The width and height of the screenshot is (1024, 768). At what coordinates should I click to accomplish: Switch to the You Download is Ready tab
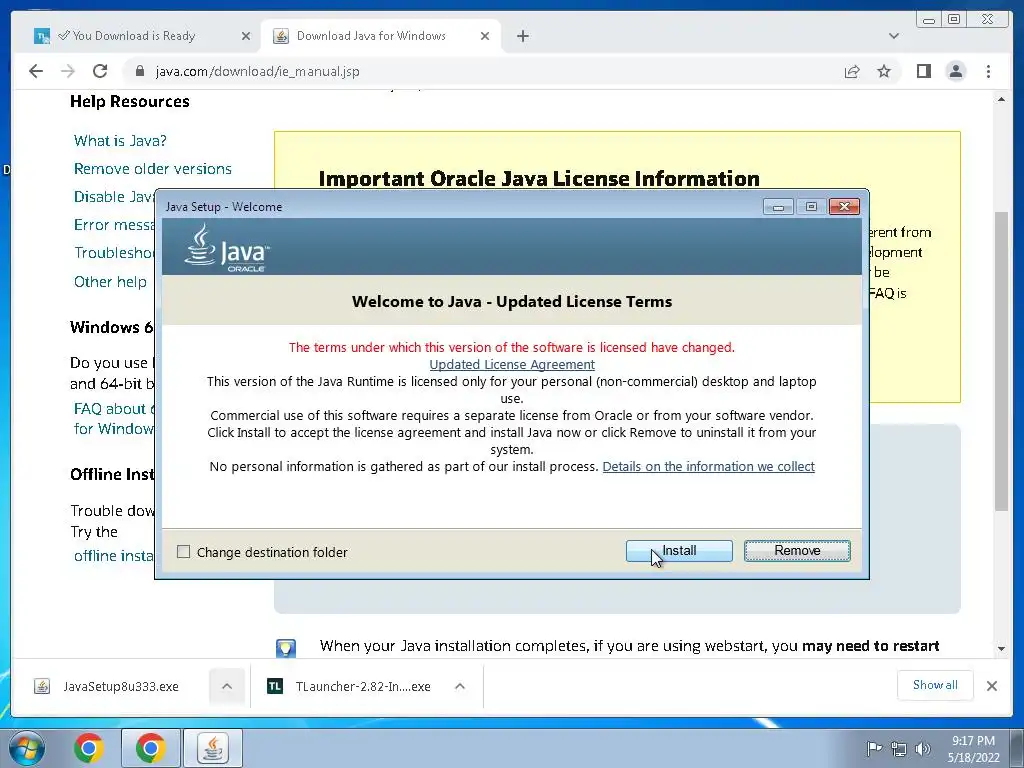[x=134, y=36]
